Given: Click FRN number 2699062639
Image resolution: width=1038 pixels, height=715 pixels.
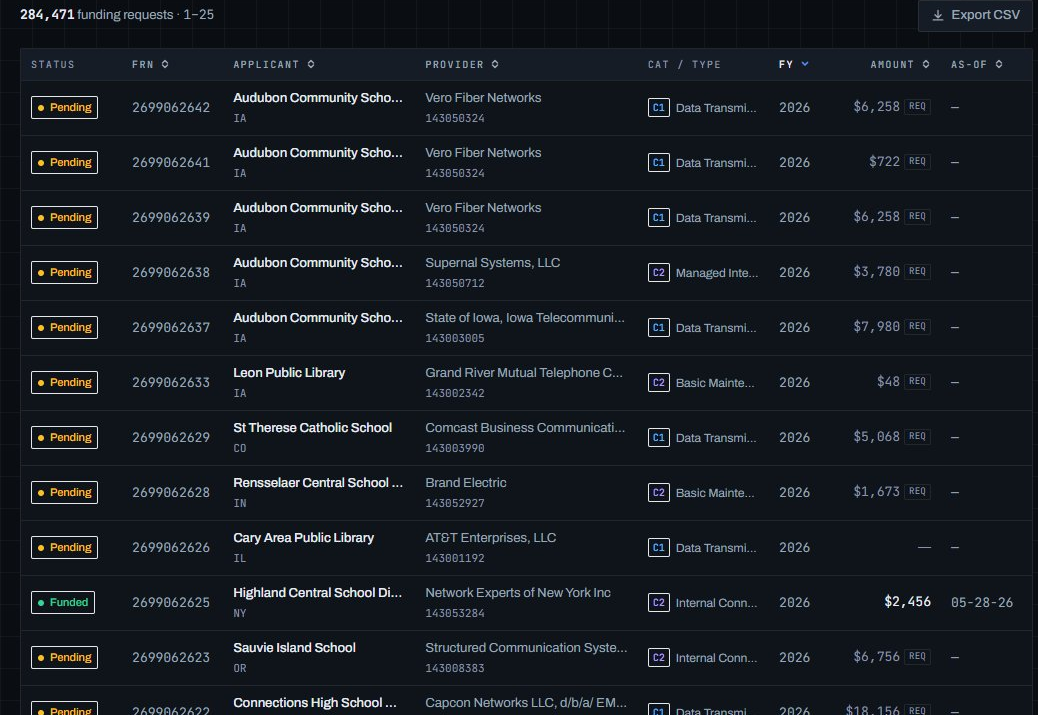Looking at the screenshot, I should click(171, 217).
